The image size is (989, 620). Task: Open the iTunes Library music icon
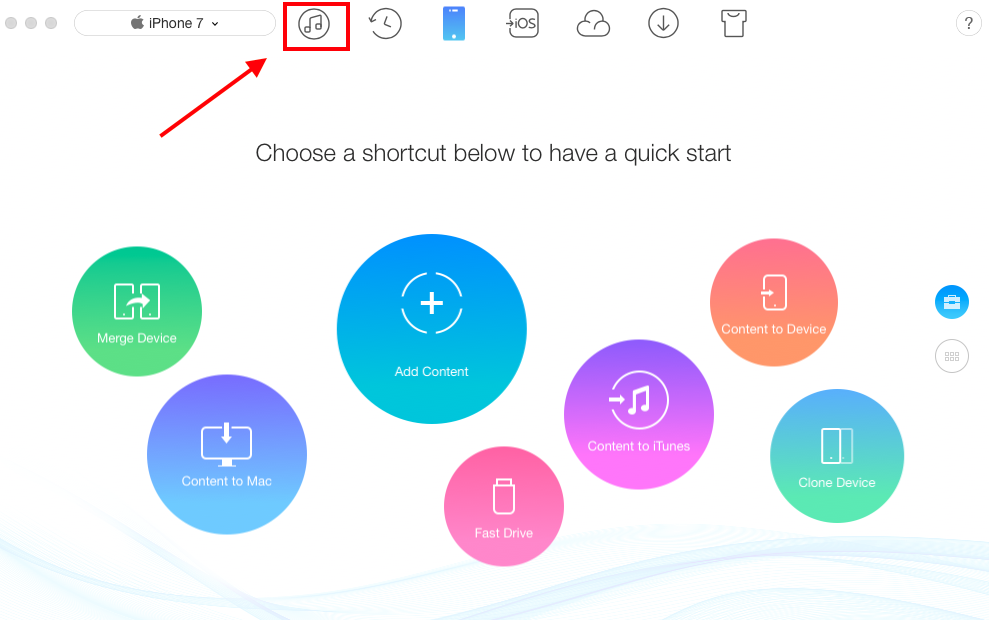(x=314, y=25)
